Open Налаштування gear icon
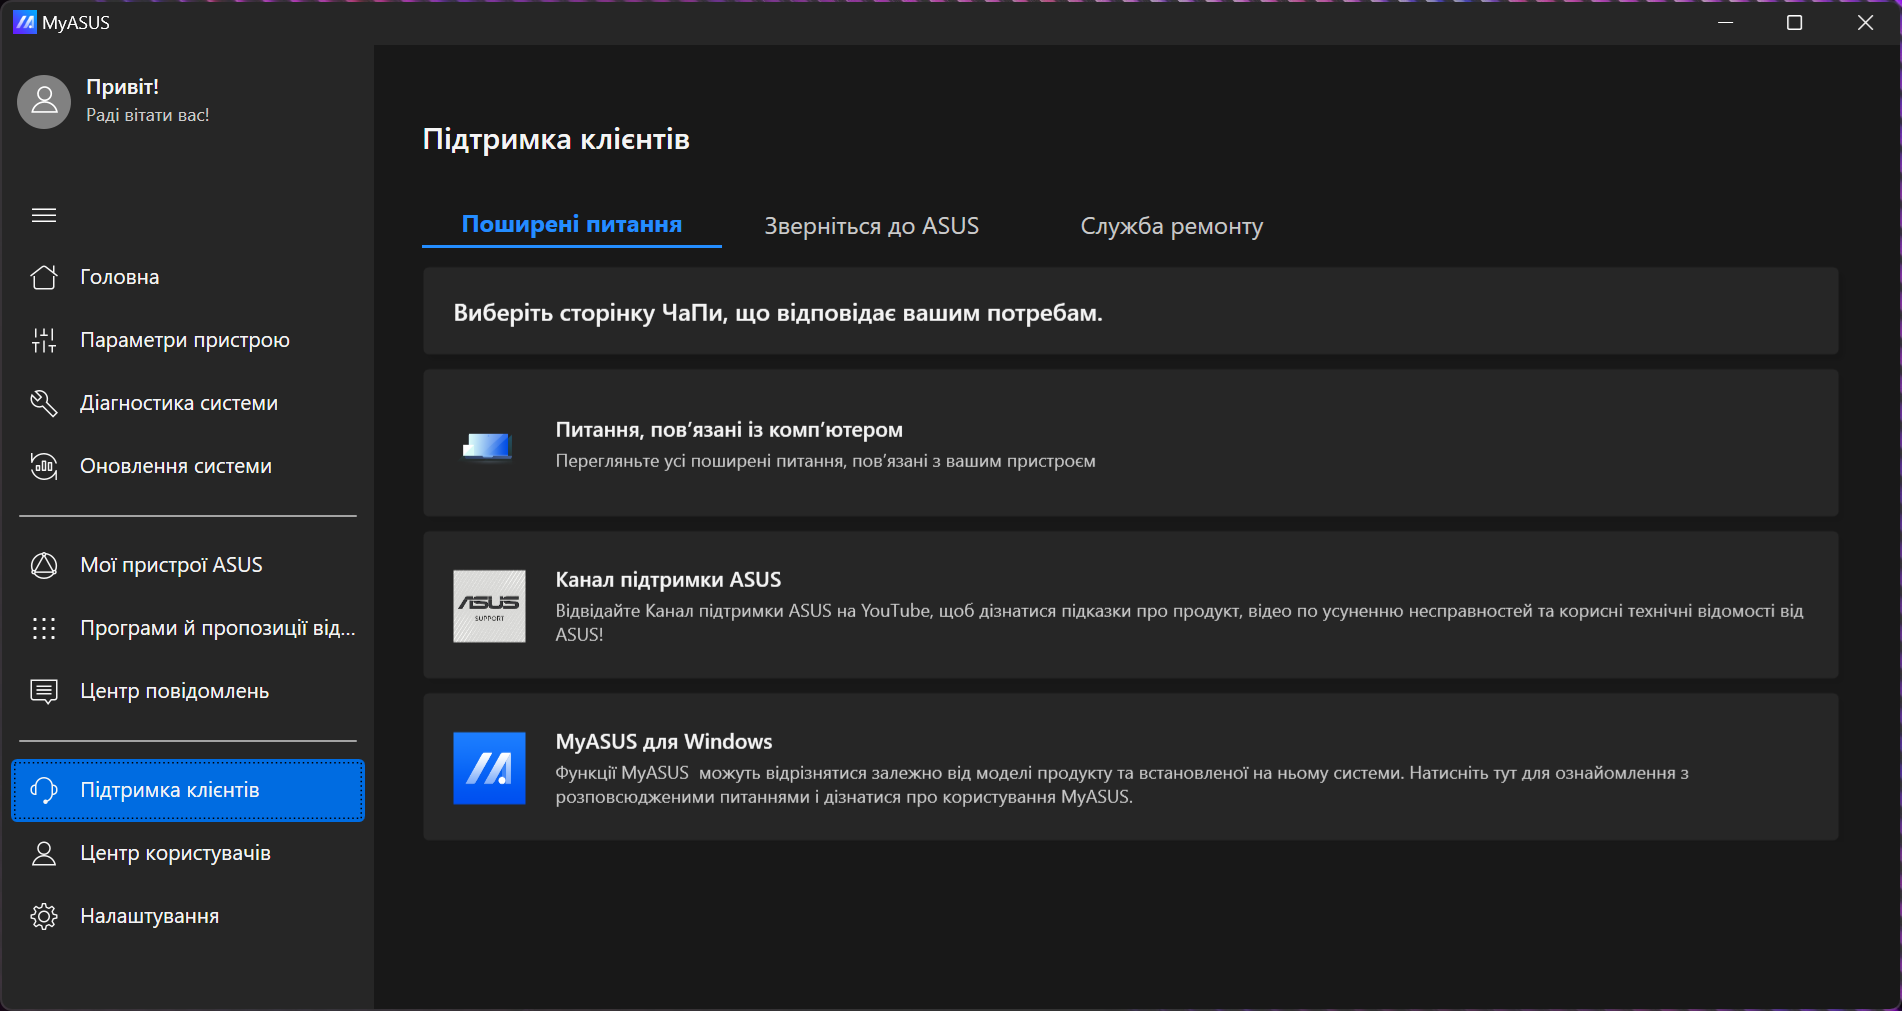 [x=44, y=916]
